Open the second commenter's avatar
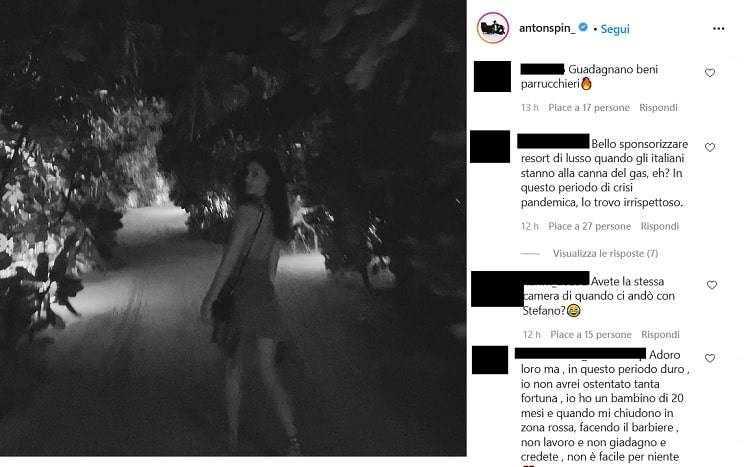This screenshot has width=750, height=467. point(490,146)
